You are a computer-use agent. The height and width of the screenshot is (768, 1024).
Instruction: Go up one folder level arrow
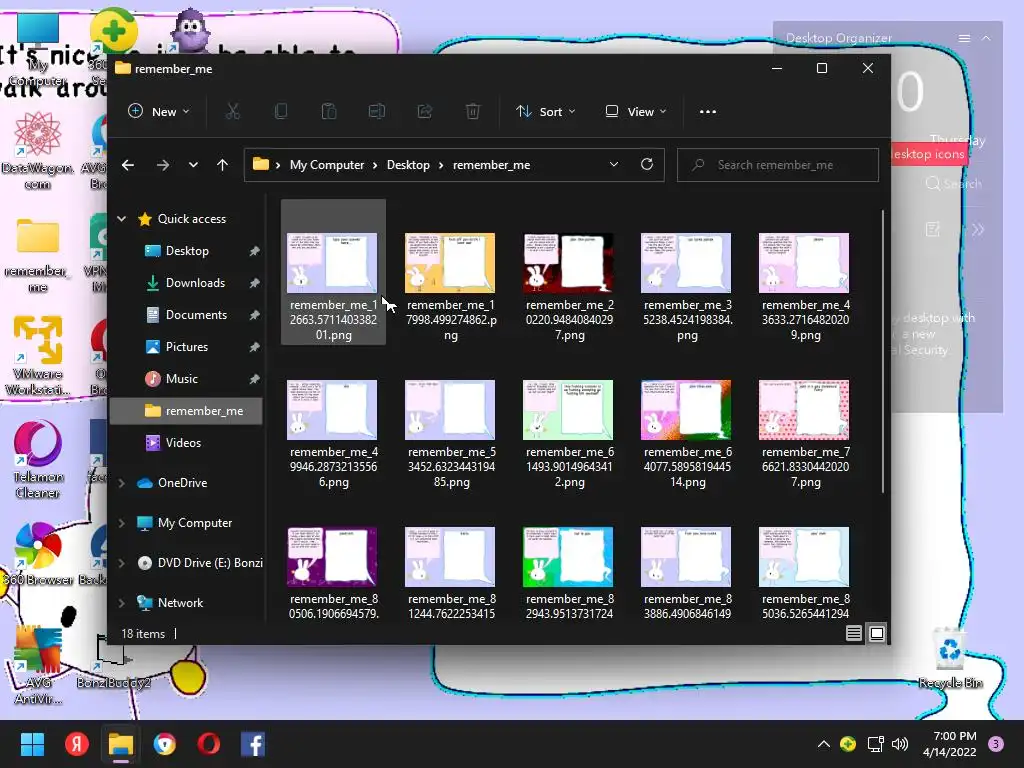223,165
